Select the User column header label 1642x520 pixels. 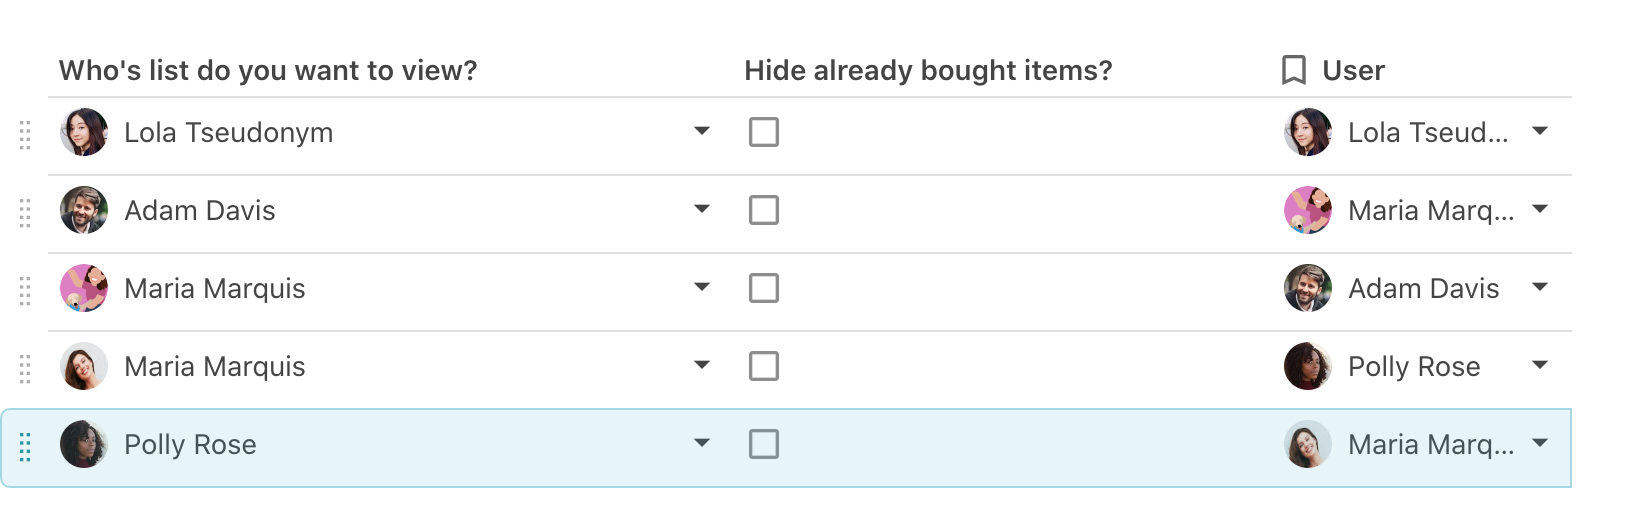tap(1353, 70)
